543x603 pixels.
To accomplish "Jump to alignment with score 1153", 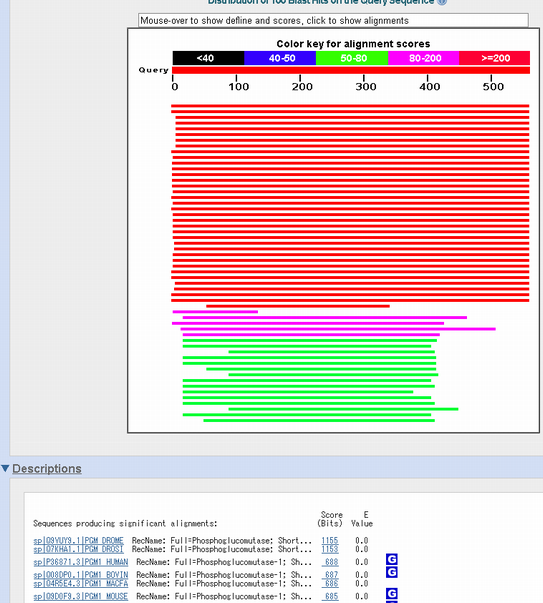I will pyautogui.click(x=330, y=549).
